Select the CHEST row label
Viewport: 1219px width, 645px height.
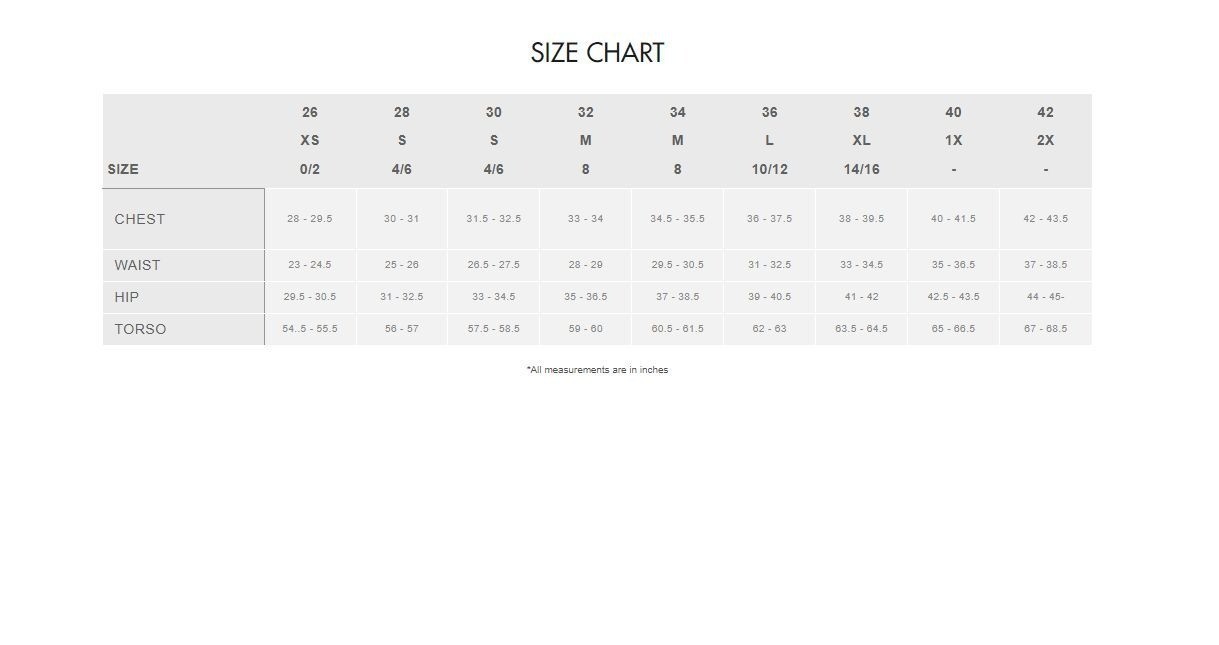point(140,219)
